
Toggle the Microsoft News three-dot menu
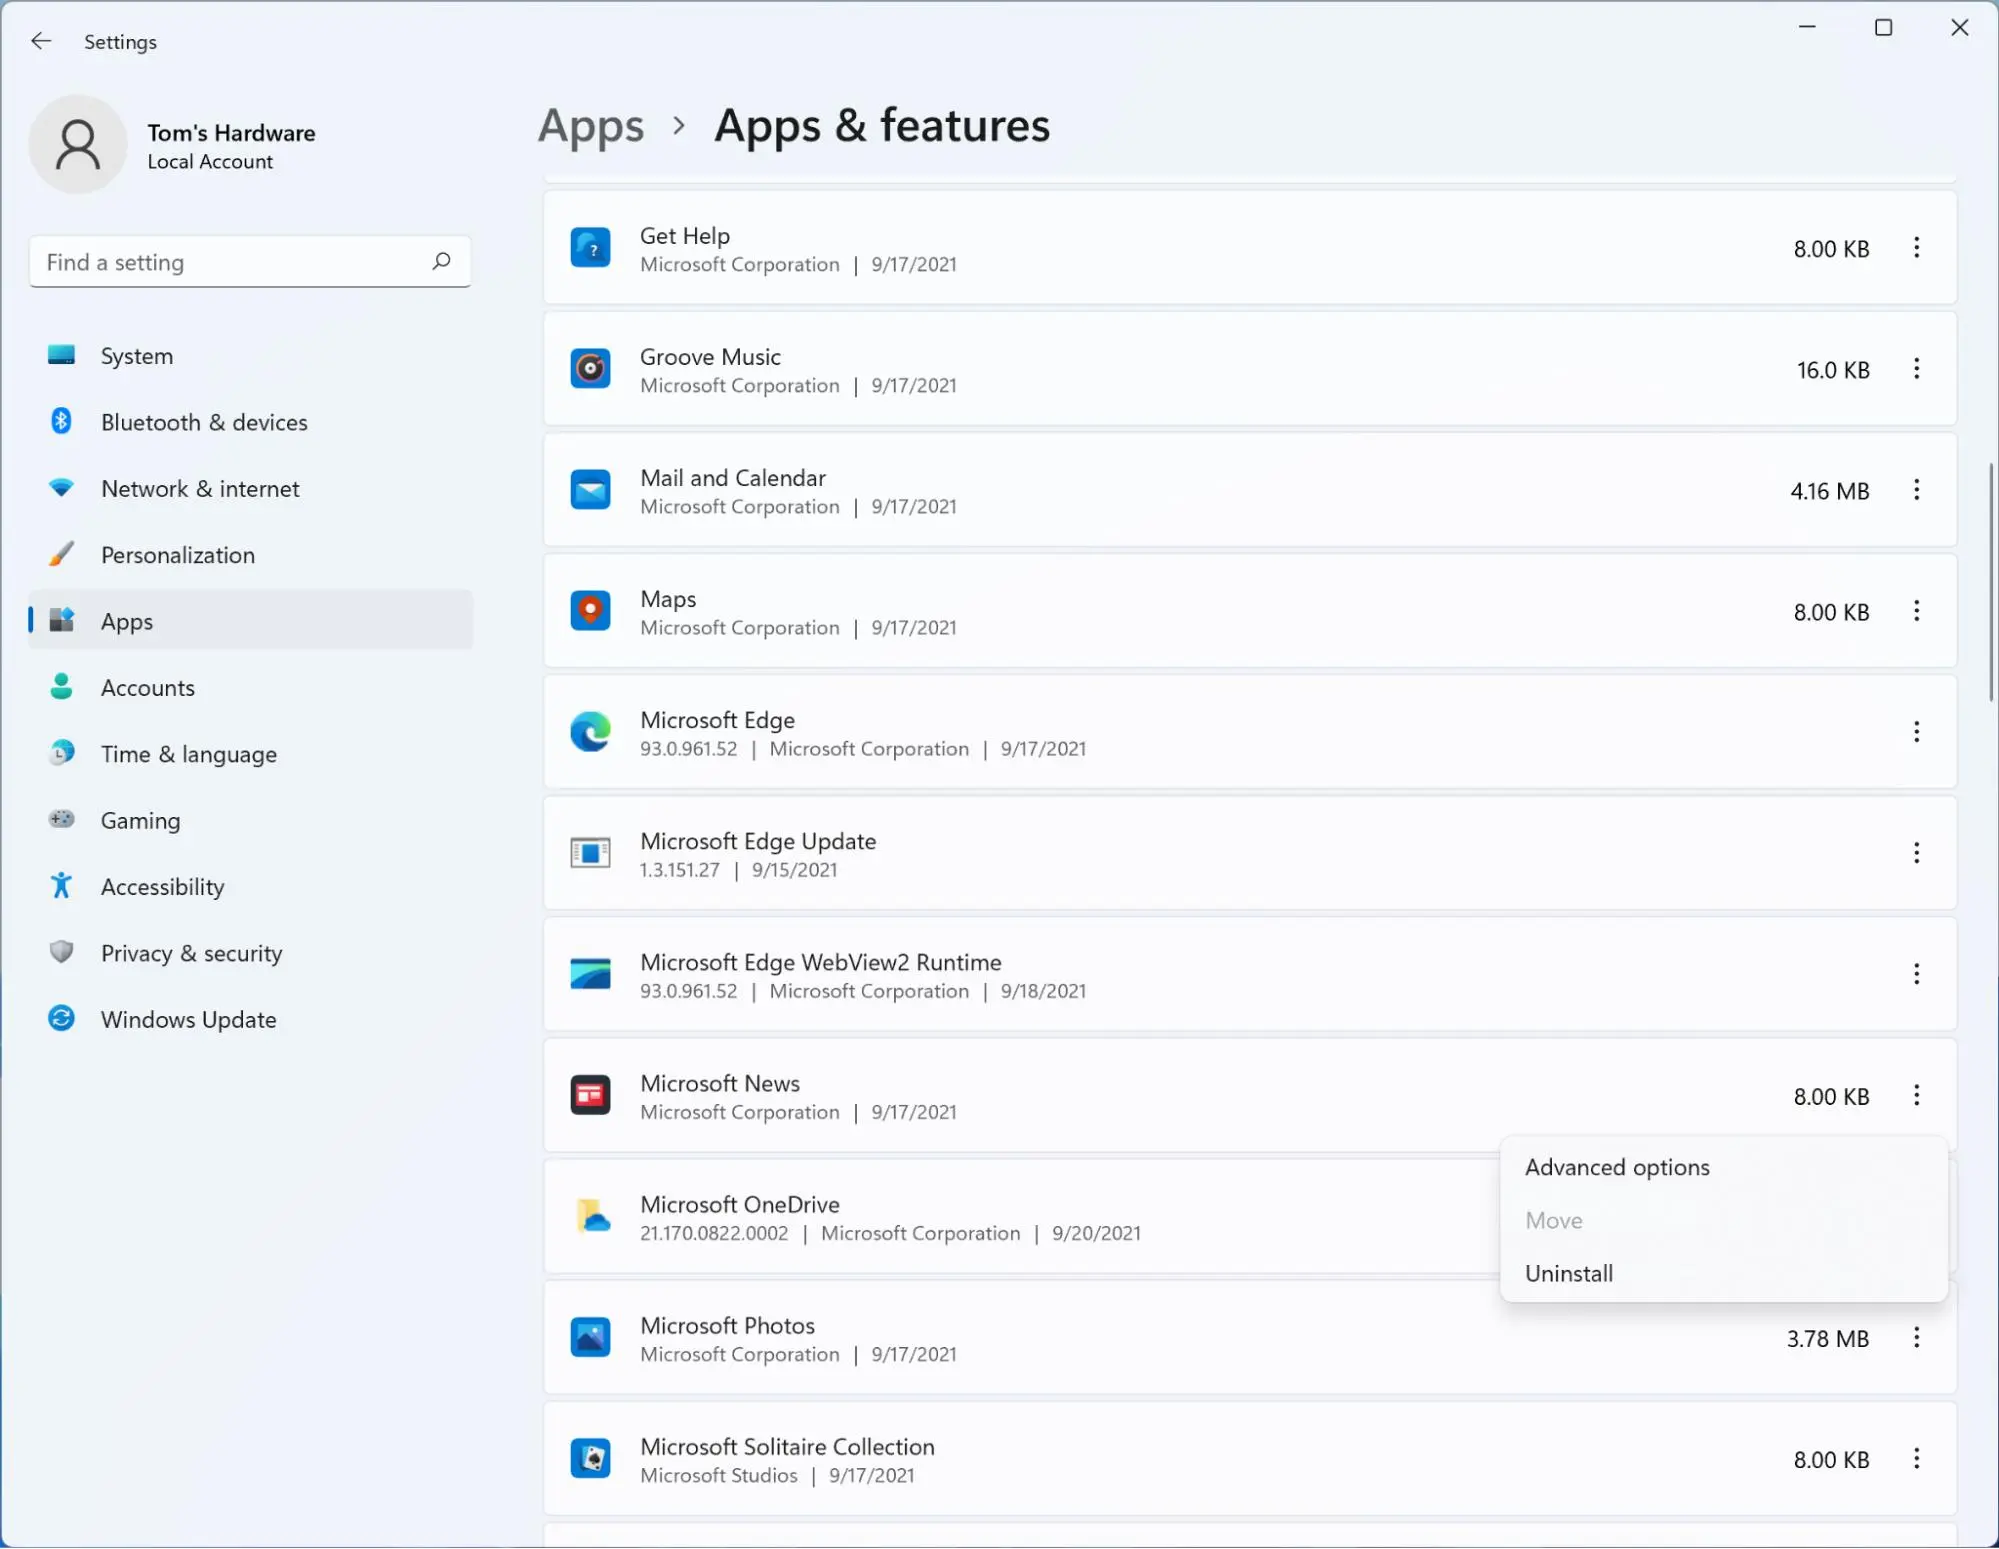pyautogui.click(x=1916, y=1096)
